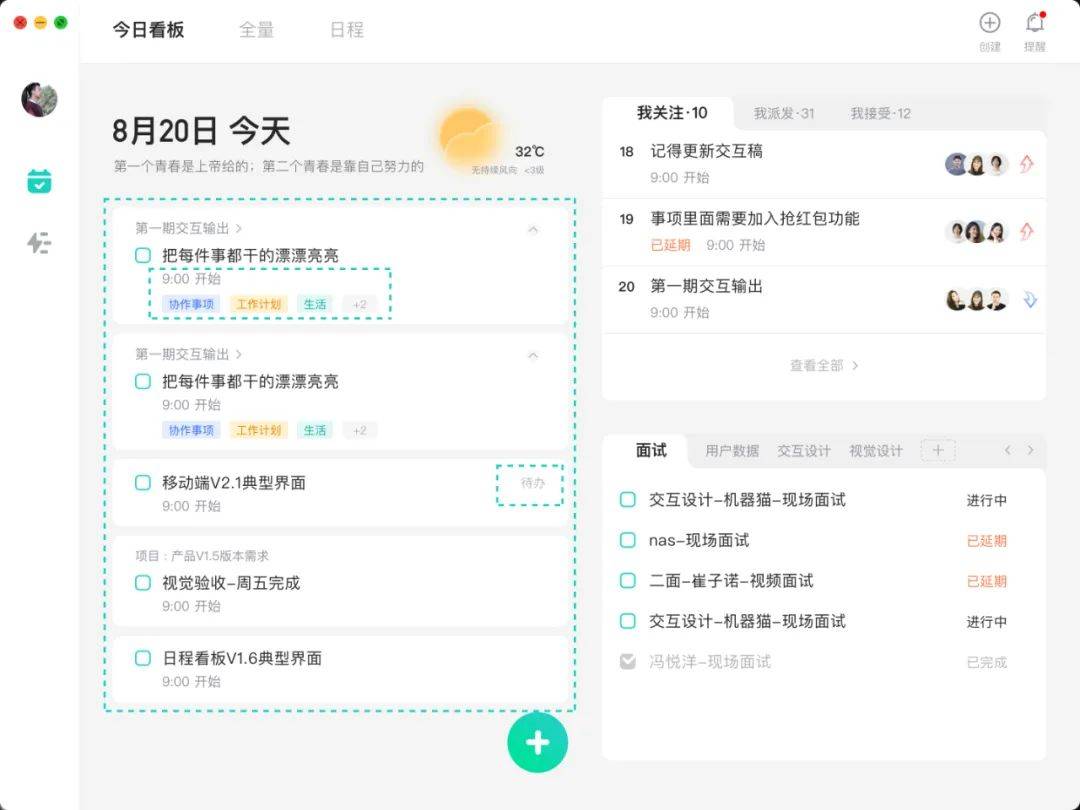The height and width of the screenshot is (810, 1080).
Task: Click 工作计划 tag in second card
Action: click(258, 430)
